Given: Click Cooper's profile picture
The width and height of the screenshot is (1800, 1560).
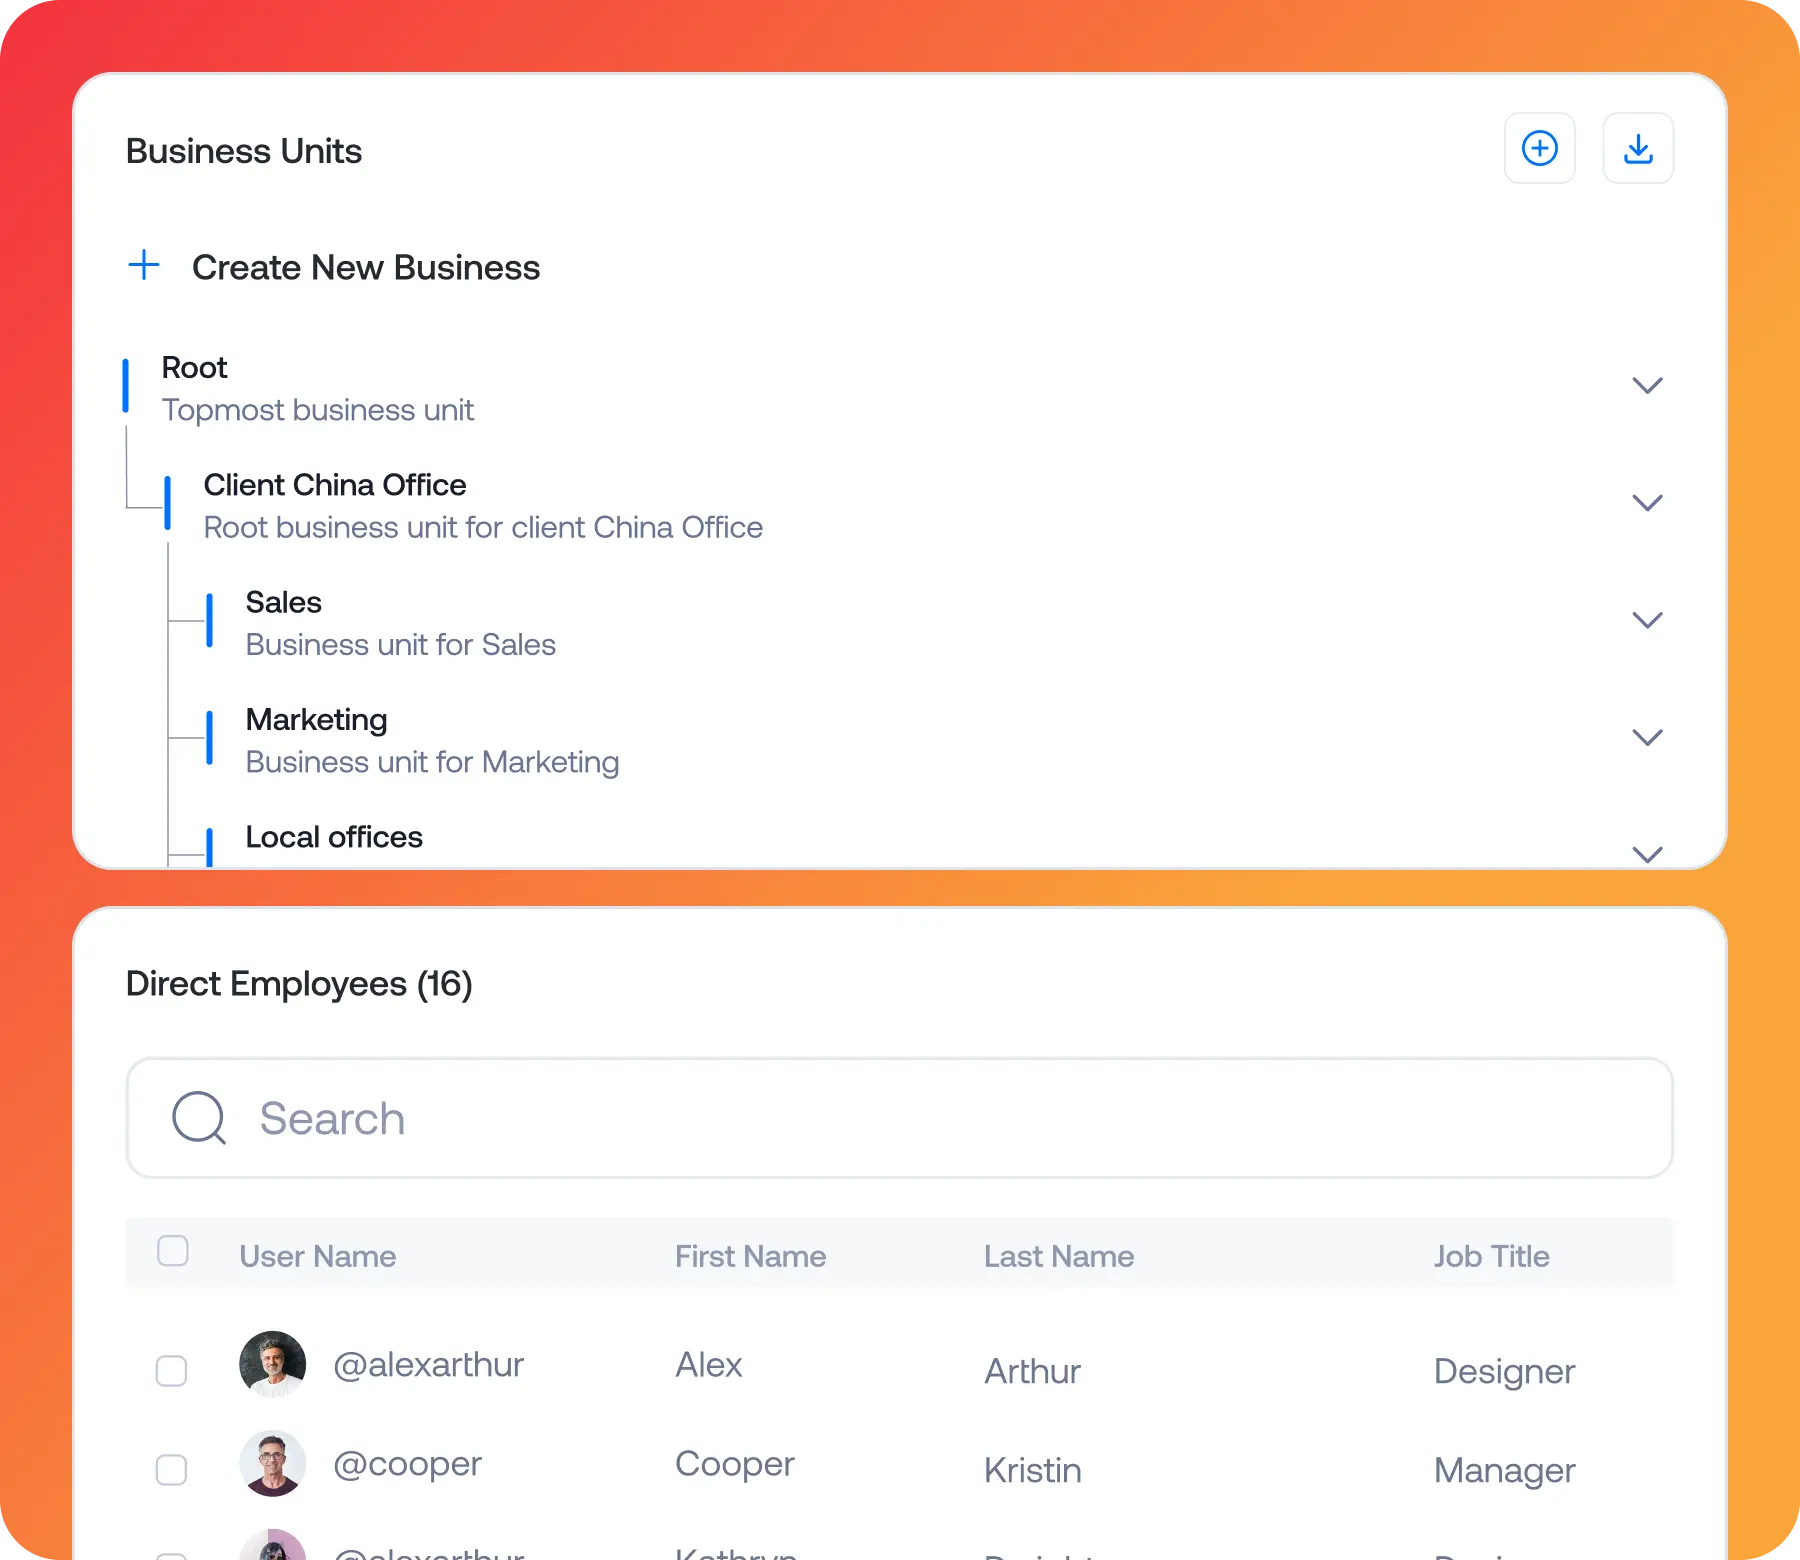Looking at the screenshot, I should point(272,1462).
